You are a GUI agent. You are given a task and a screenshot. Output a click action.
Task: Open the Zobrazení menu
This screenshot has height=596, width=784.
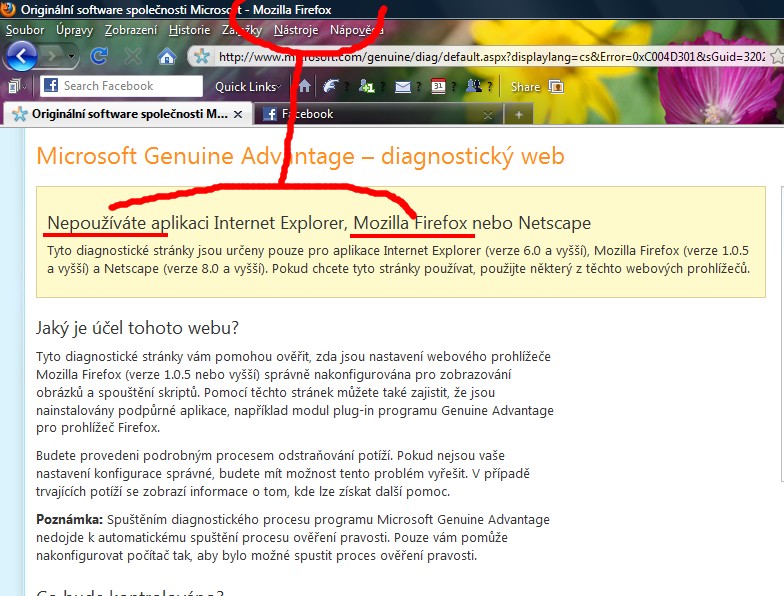point(131,30)
